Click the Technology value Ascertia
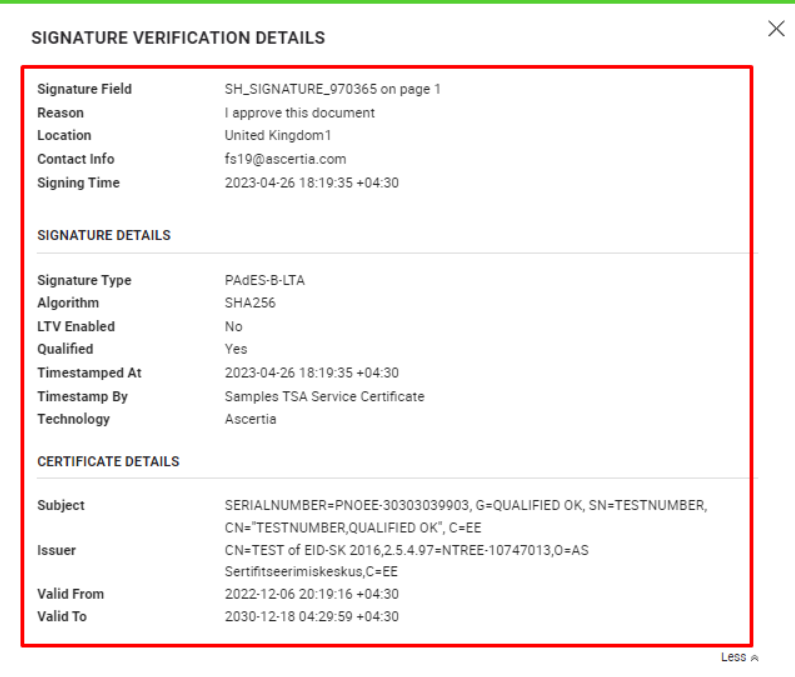 [x=250, y=419]
